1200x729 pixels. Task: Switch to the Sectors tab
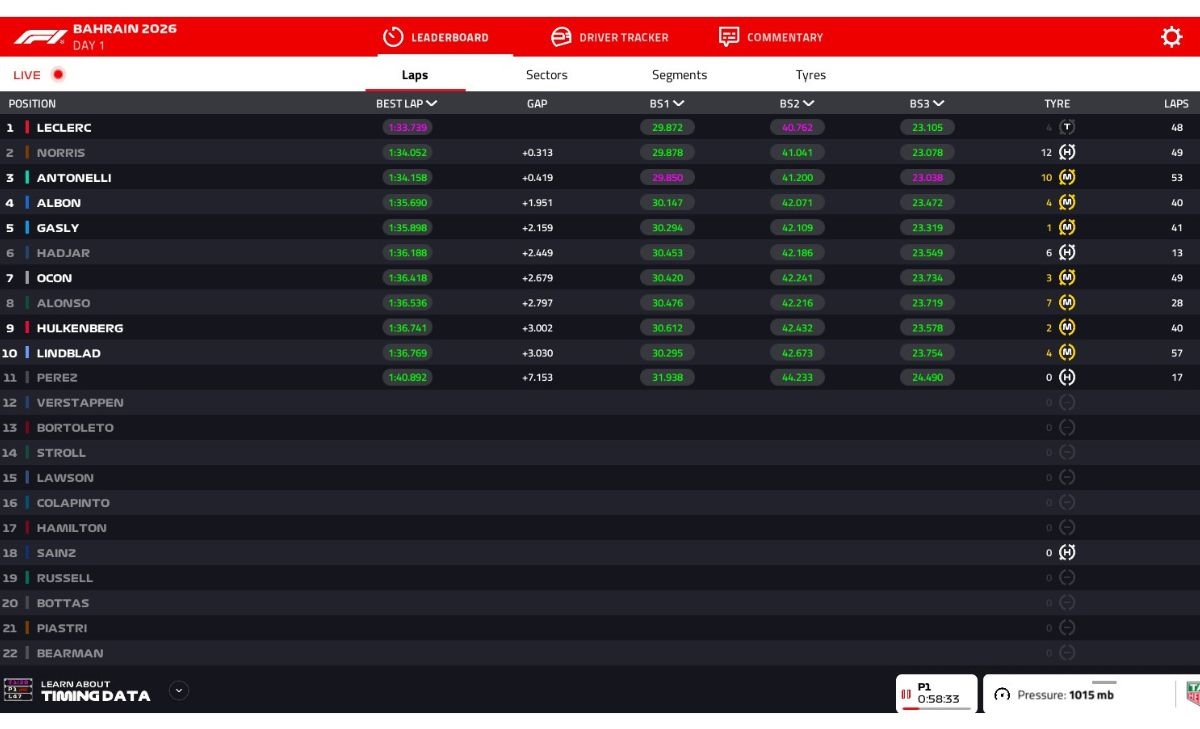point(547,74)
